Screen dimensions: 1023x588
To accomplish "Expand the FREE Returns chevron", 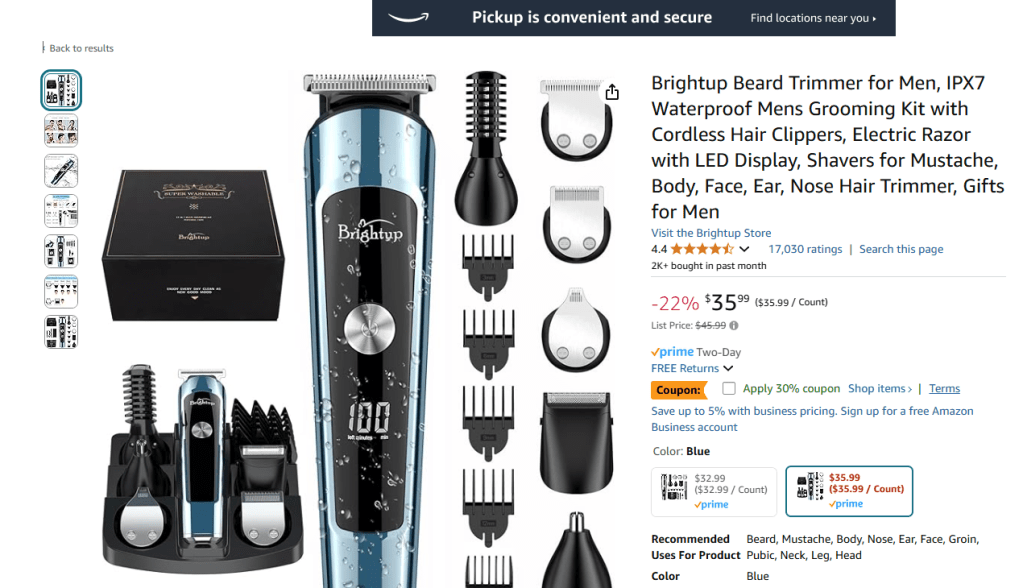I will [728, 369].
